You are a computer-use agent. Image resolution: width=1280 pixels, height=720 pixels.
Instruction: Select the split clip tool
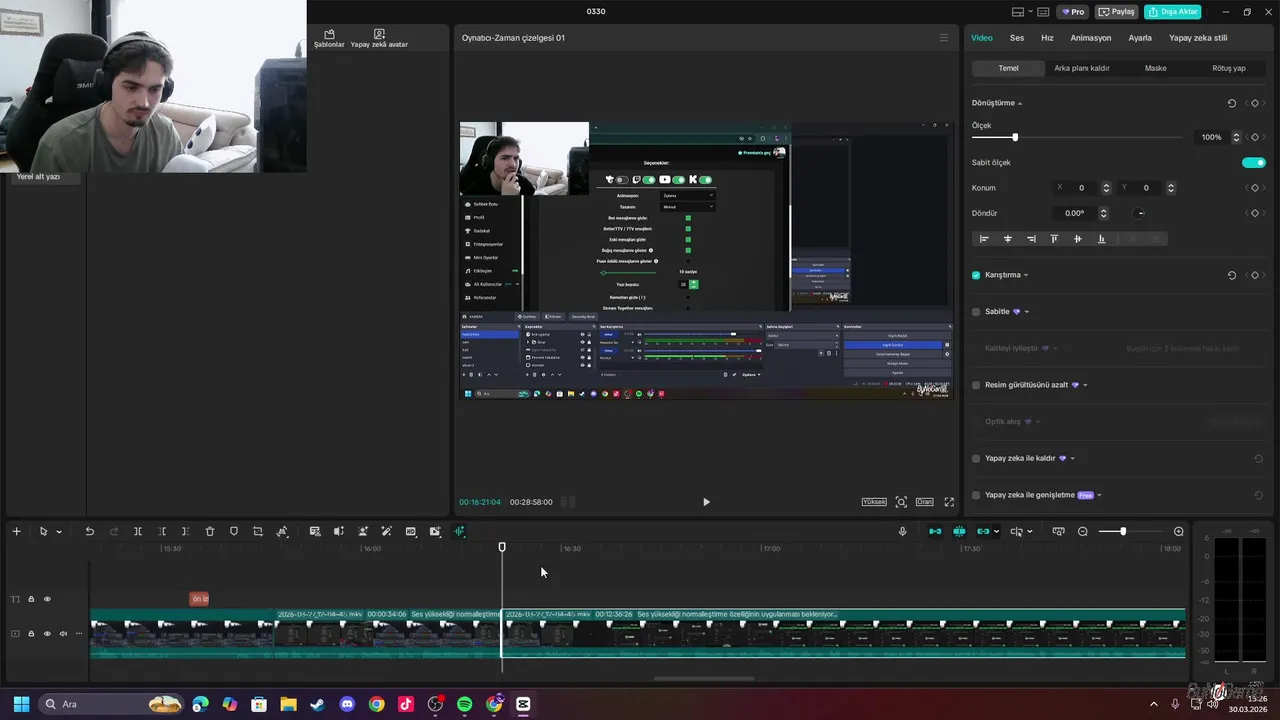point(138,531)
